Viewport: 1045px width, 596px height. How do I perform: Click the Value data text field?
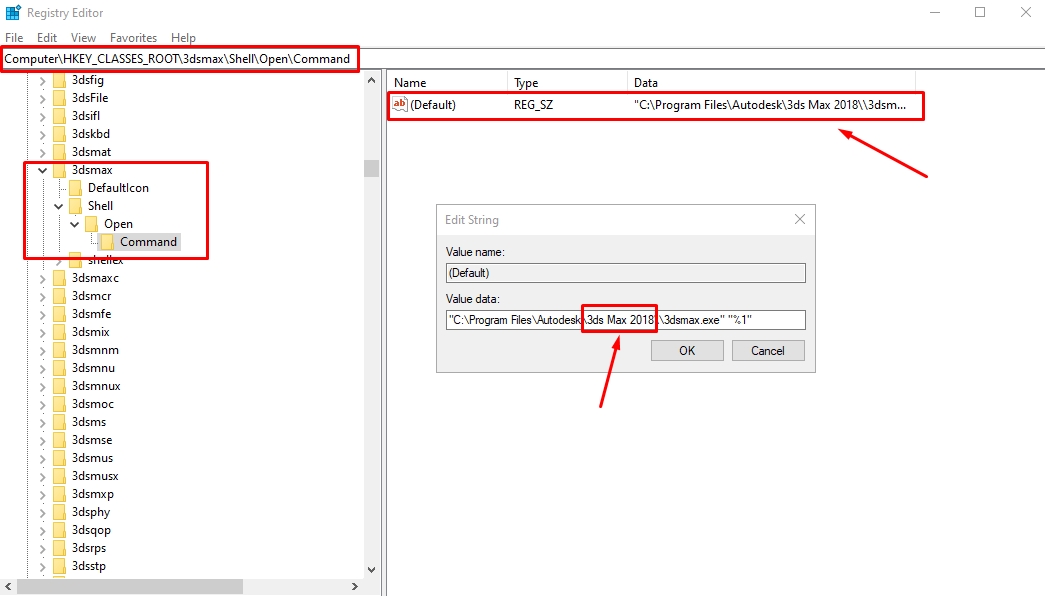[x=625, y=320]
